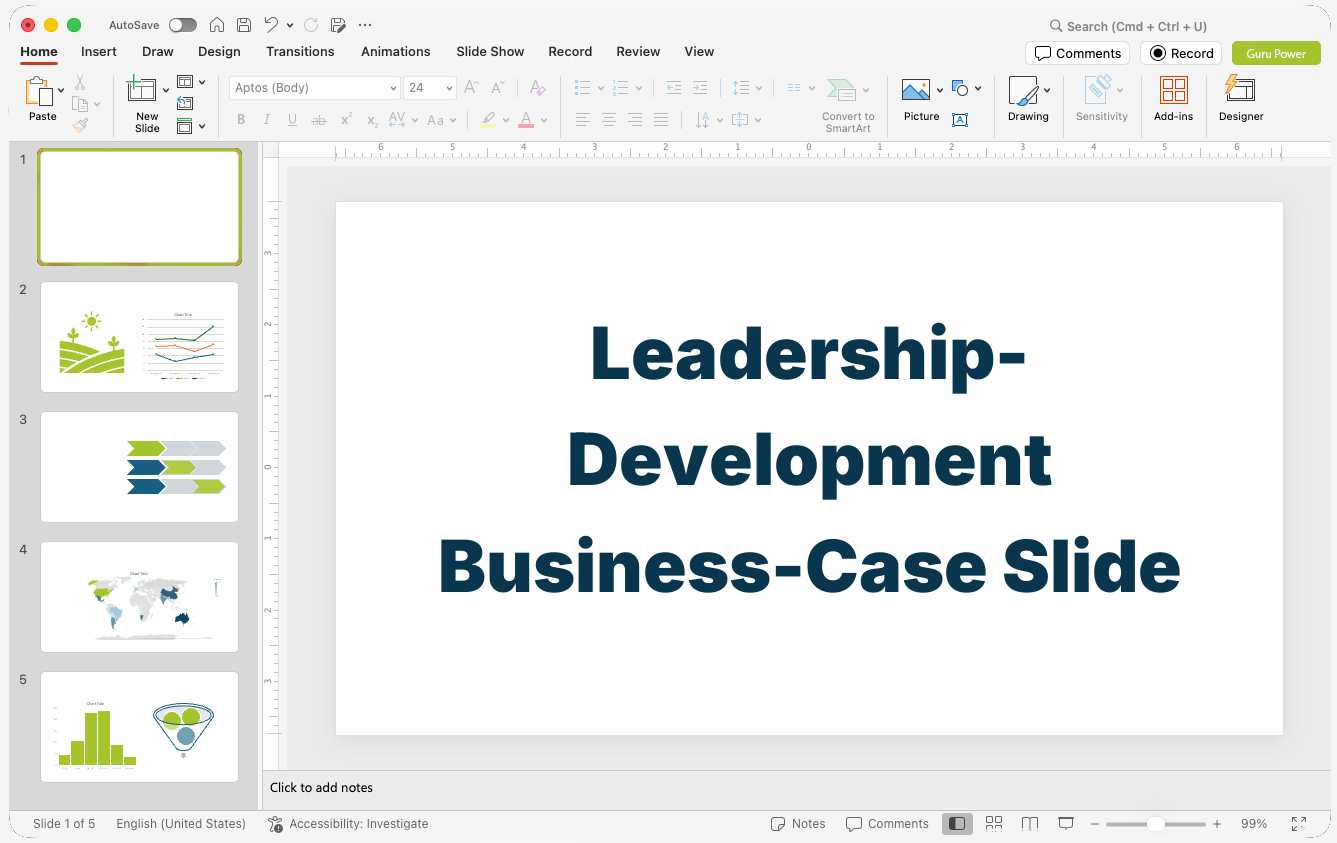The image size is (1337, 843).
Task: Expand the New Slide dropdown arrow
Action: [166, 91]
